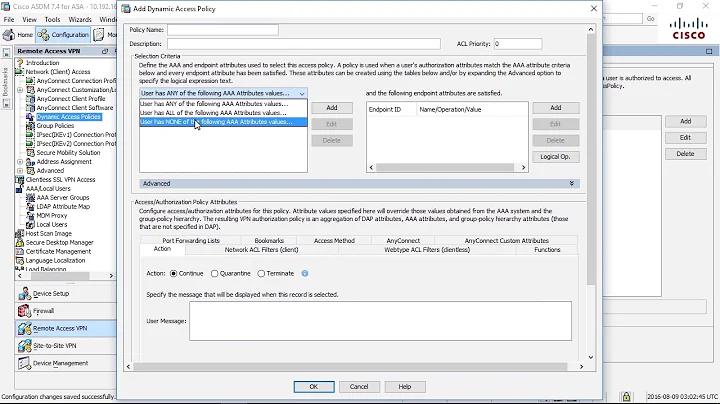Click the MDM Proxy icon
This screenshot has height=404, width=720.
point(30,215)
